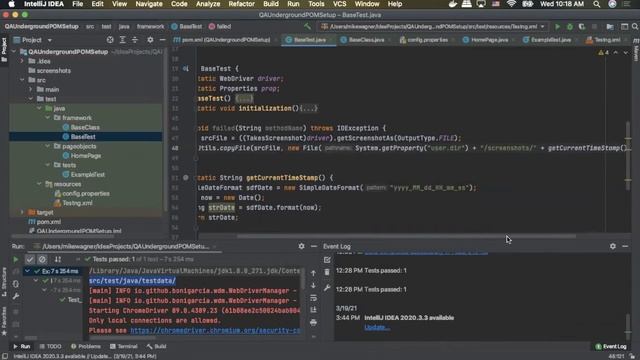Open the Analyze menu

pyautogui.click(x=208, y=4)
